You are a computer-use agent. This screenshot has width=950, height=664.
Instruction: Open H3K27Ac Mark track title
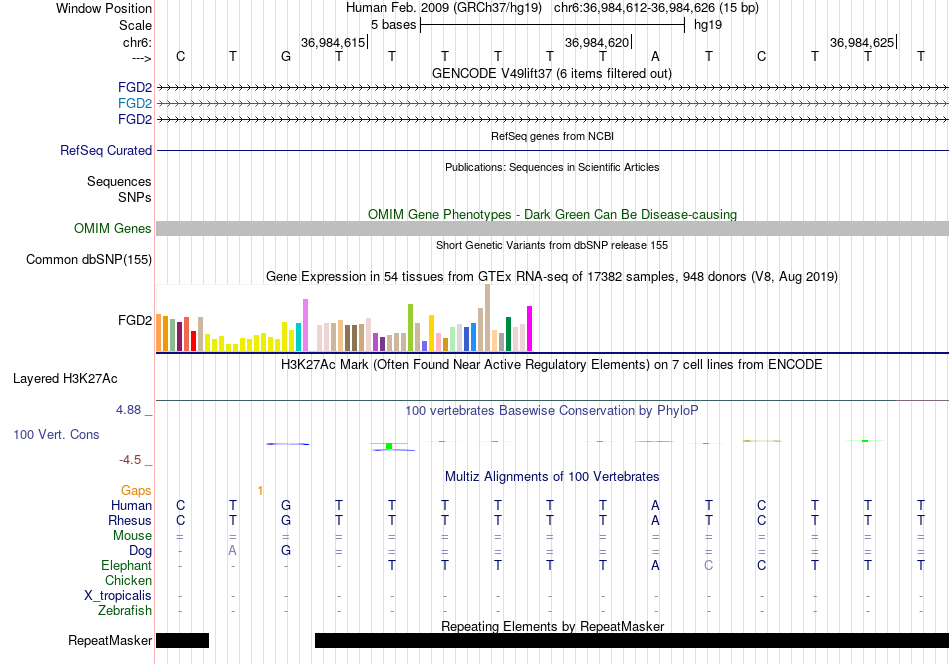point(551,365)
